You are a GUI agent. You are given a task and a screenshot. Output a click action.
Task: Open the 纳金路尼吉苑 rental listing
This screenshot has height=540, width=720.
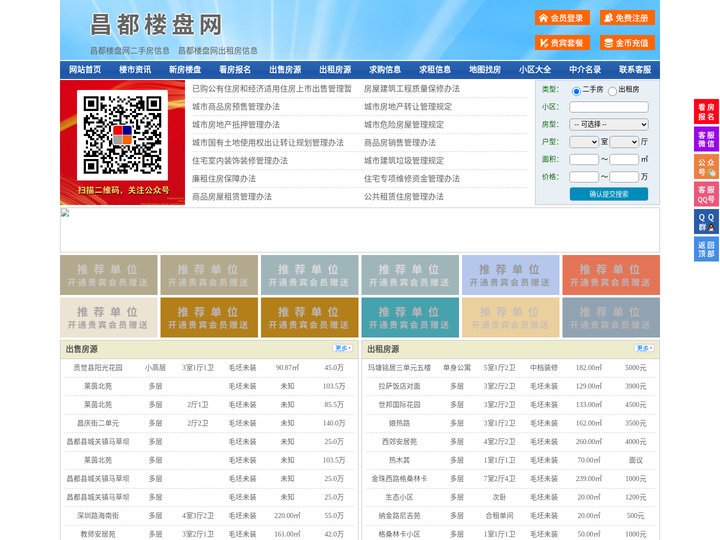tap(399, 516)
